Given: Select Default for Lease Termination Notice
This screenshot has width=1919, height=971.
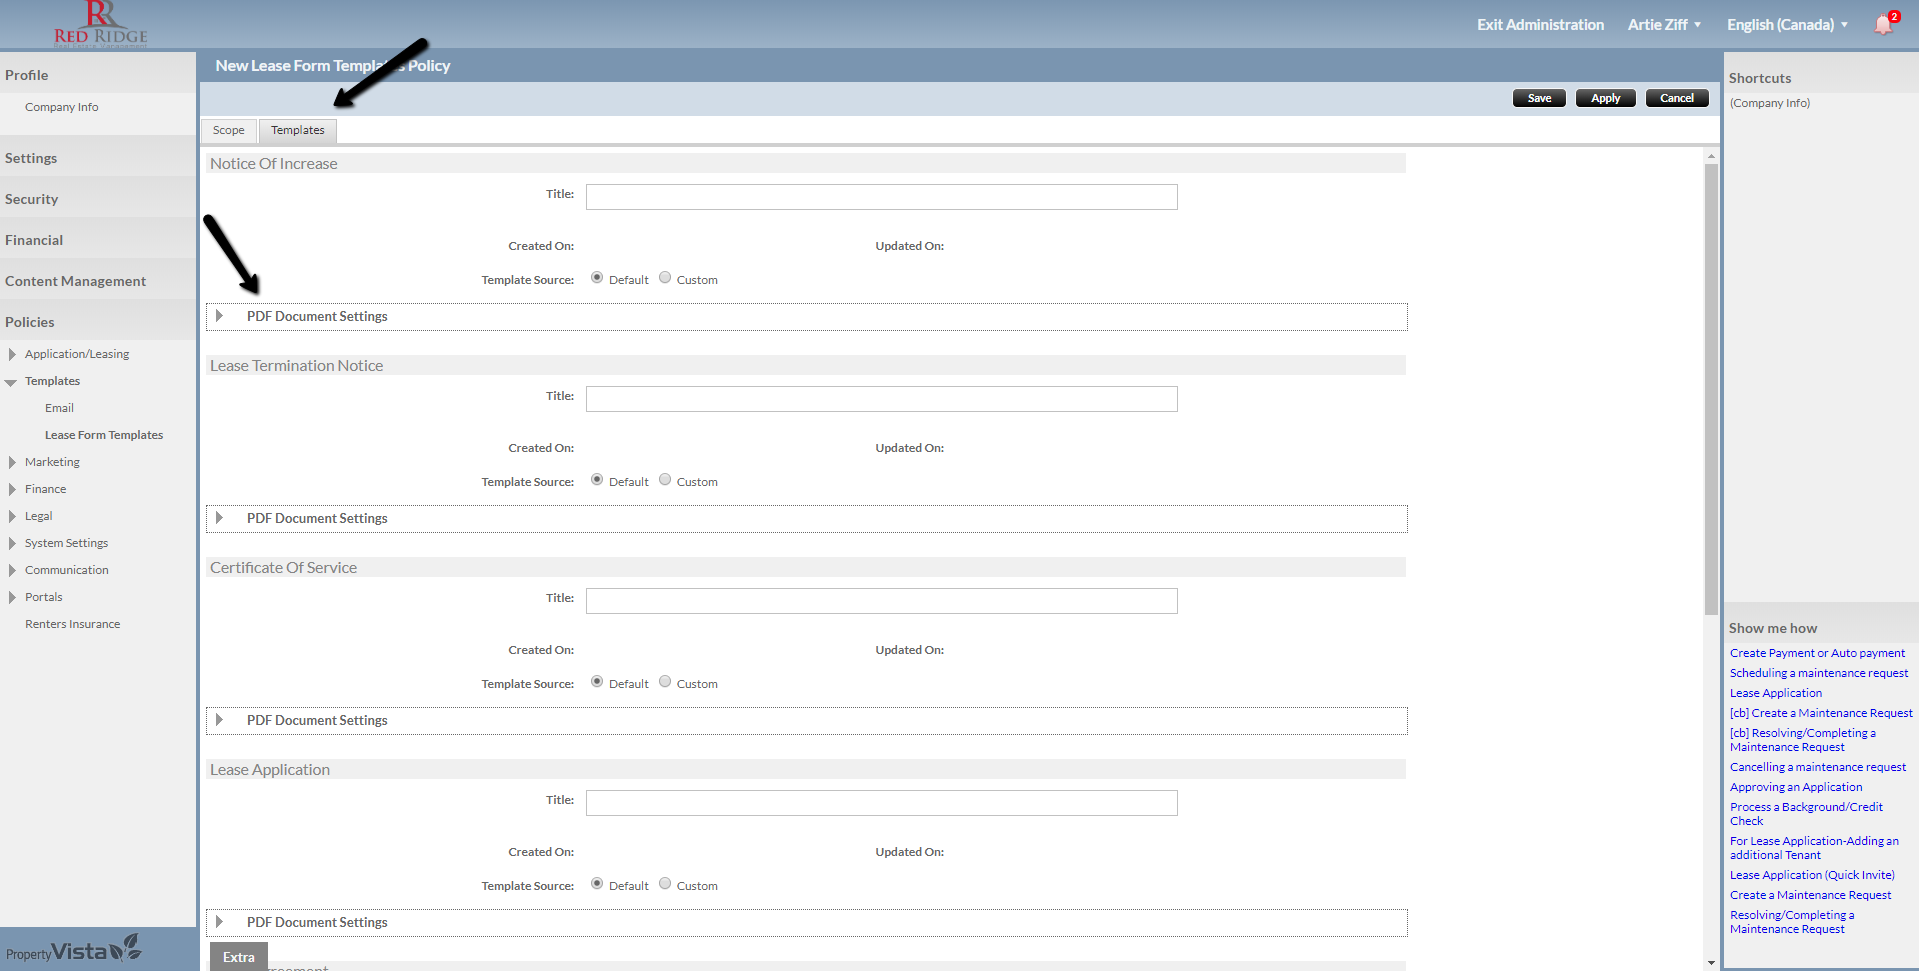Looking at the screenshot, I should click(597, 480).
